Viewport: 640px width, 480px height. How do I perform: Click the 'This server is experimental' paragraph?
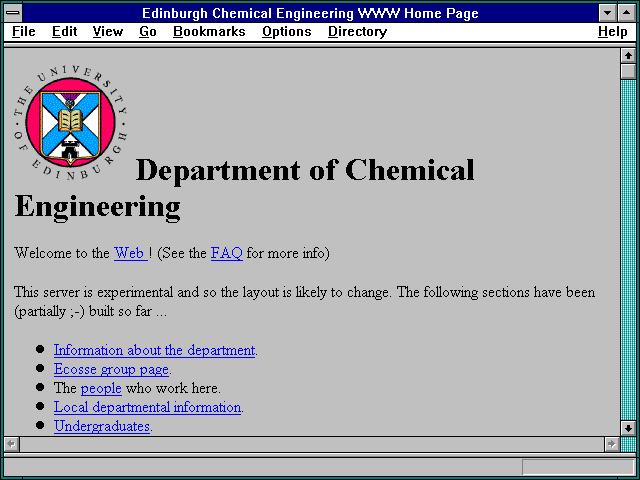coord(304,302)
